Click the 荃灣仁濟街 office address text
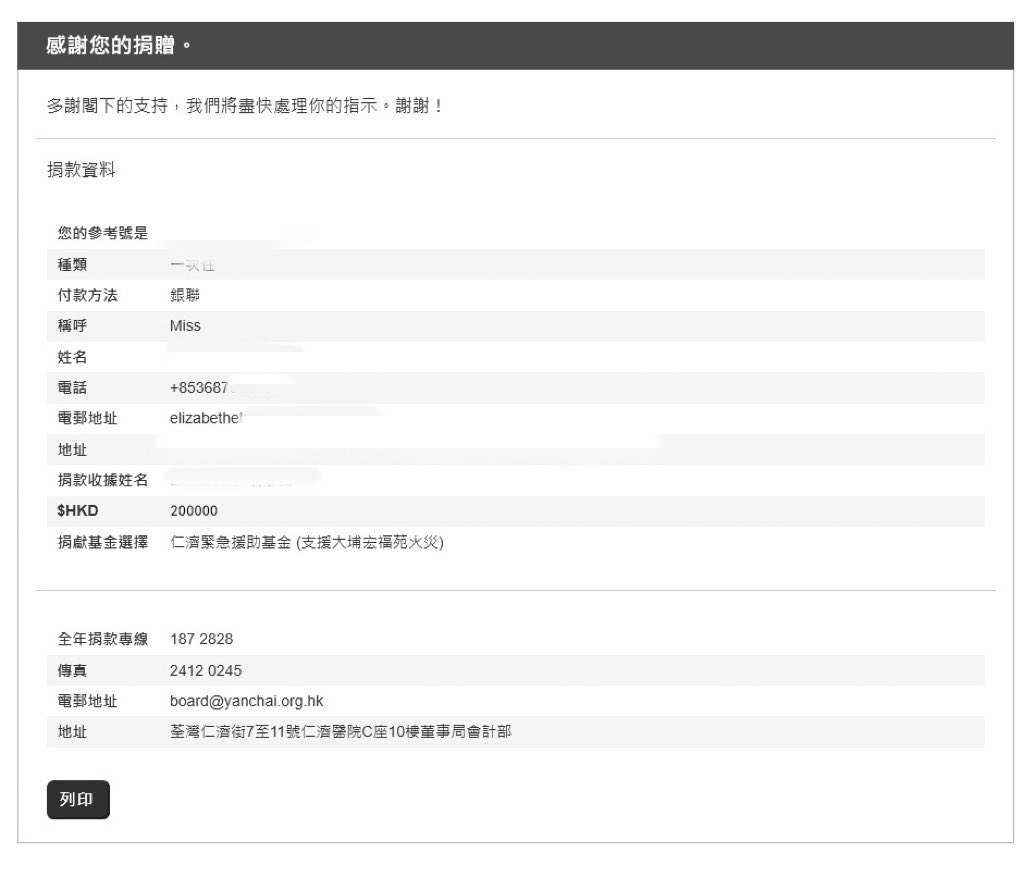Viewport: 1024px width, 873px height. [x=340, y=732]
